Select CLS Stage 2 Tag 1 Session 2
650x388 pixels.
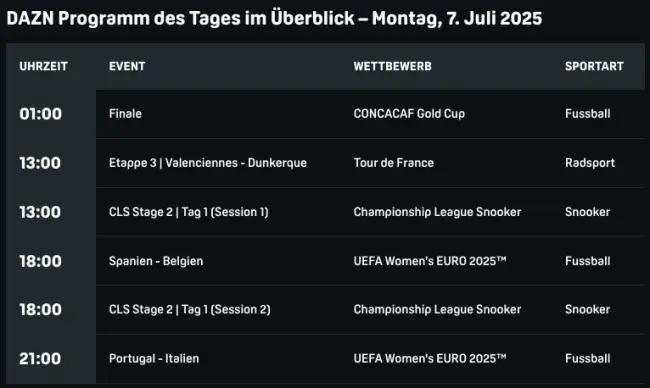(189, 310)
